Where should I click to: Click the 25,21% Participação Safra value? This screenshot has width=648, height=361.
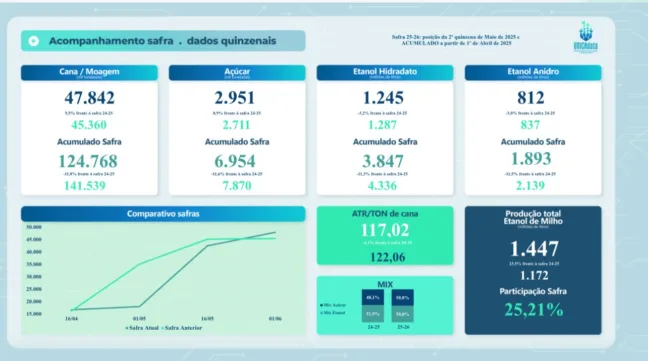click(x=534, y=310)
